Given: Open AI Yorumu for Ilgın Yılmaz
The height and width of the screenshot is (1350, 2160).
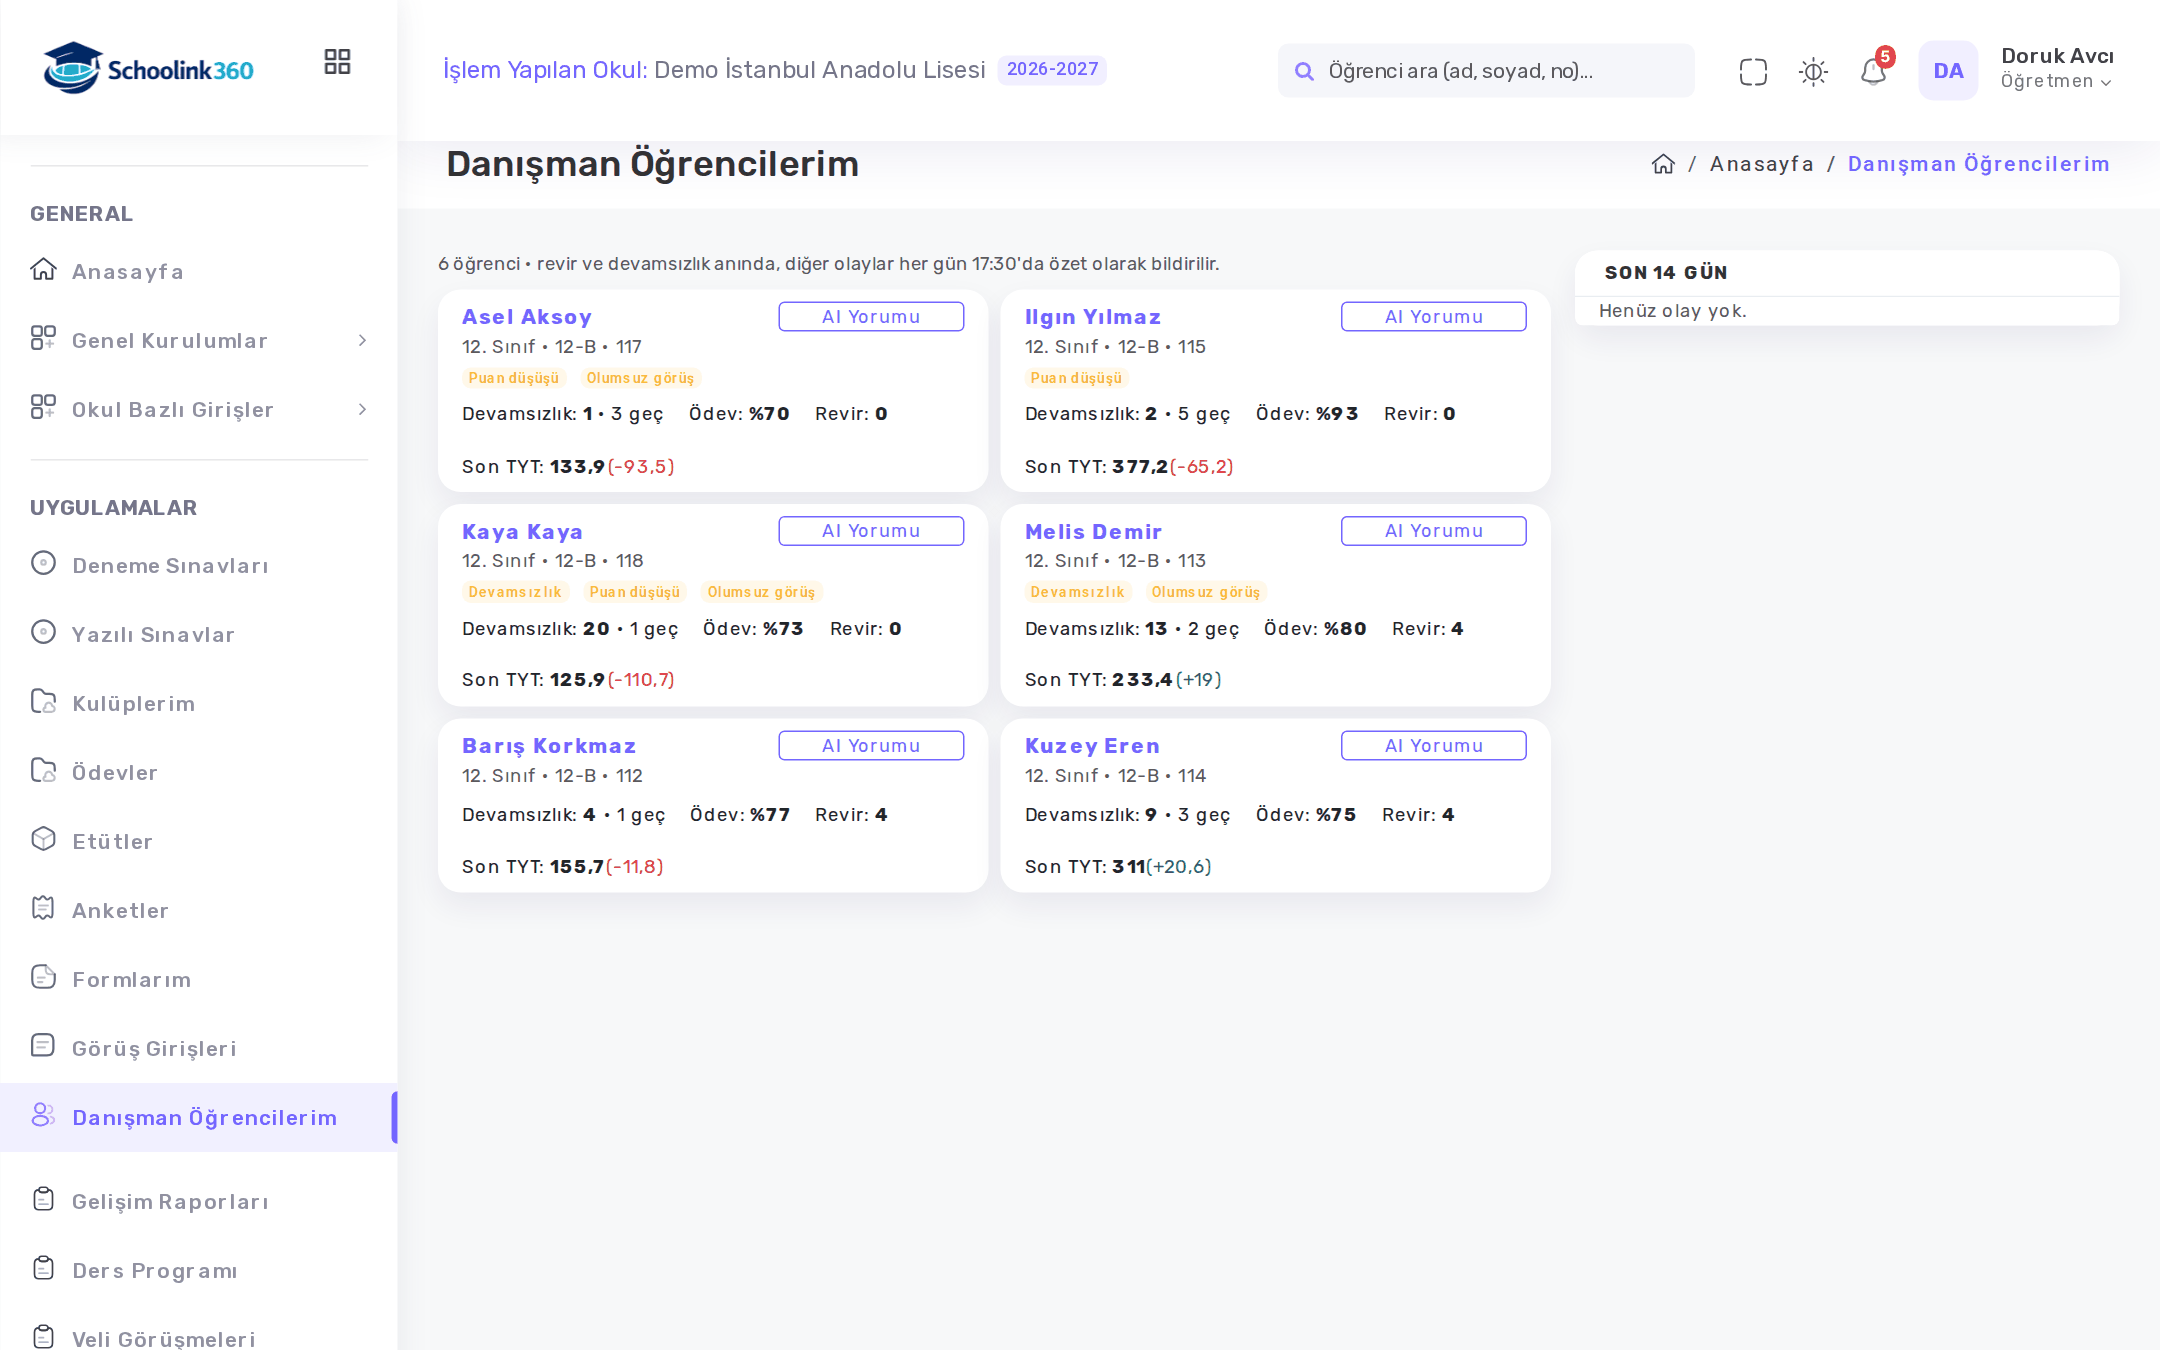Looking at the screenshot, I should [1434, 316].
